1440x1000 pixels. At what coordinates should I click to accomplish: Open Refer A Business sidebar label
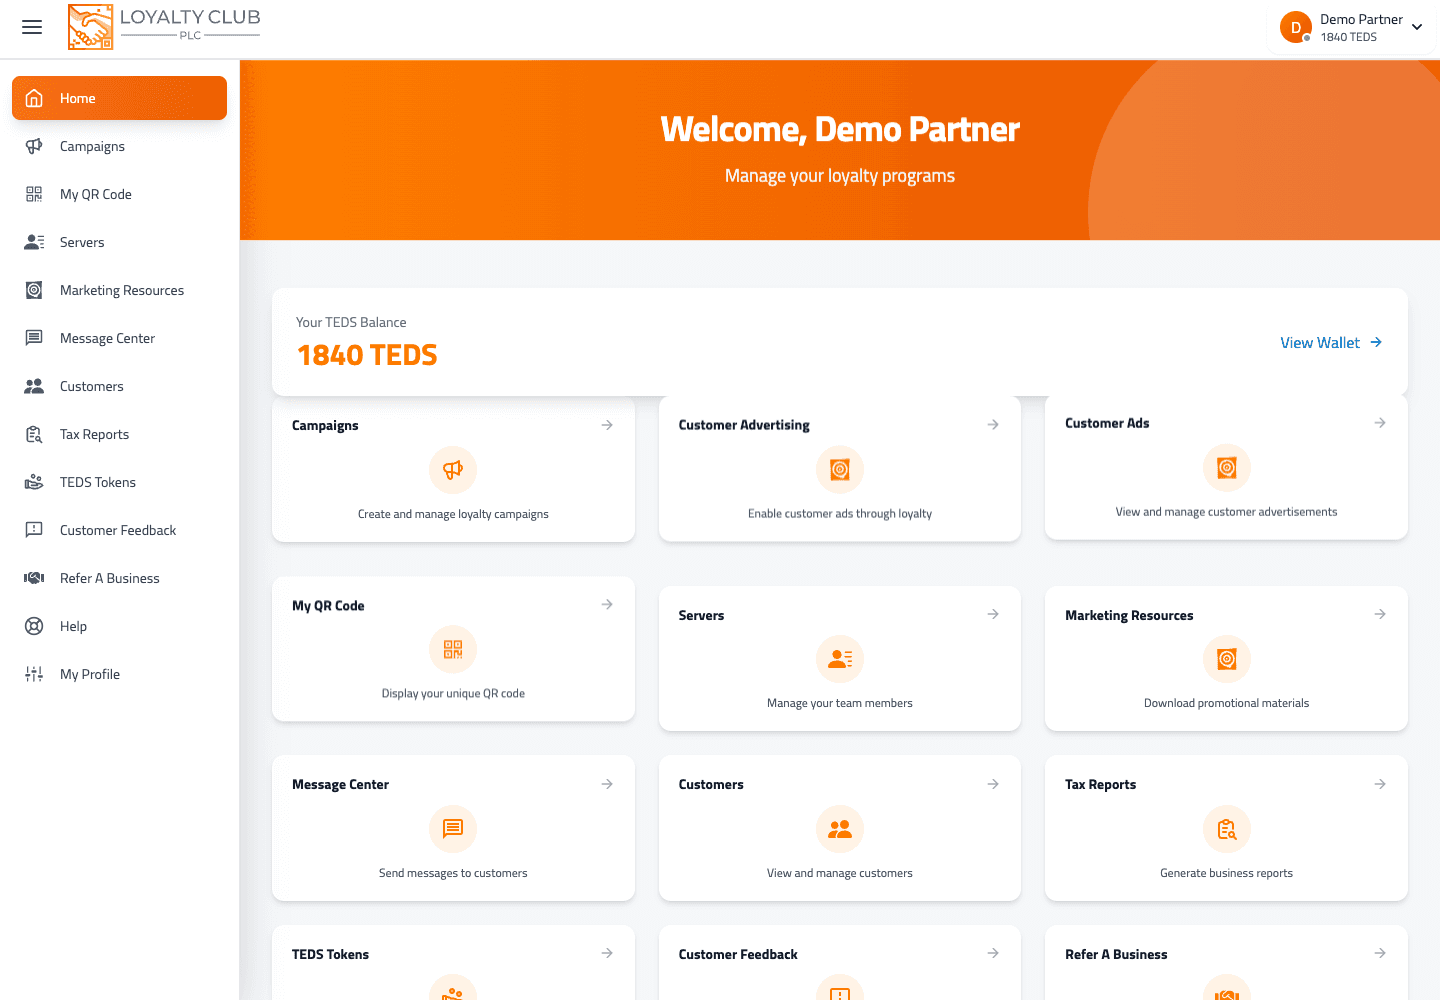110,578
